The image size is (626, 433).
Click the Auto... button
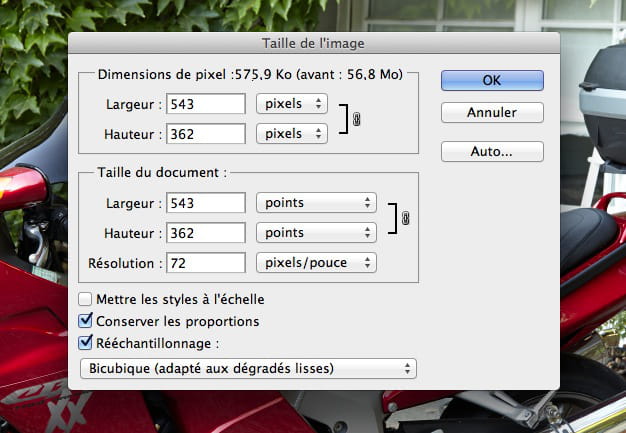pyautogui.click(x=492, y=152)
